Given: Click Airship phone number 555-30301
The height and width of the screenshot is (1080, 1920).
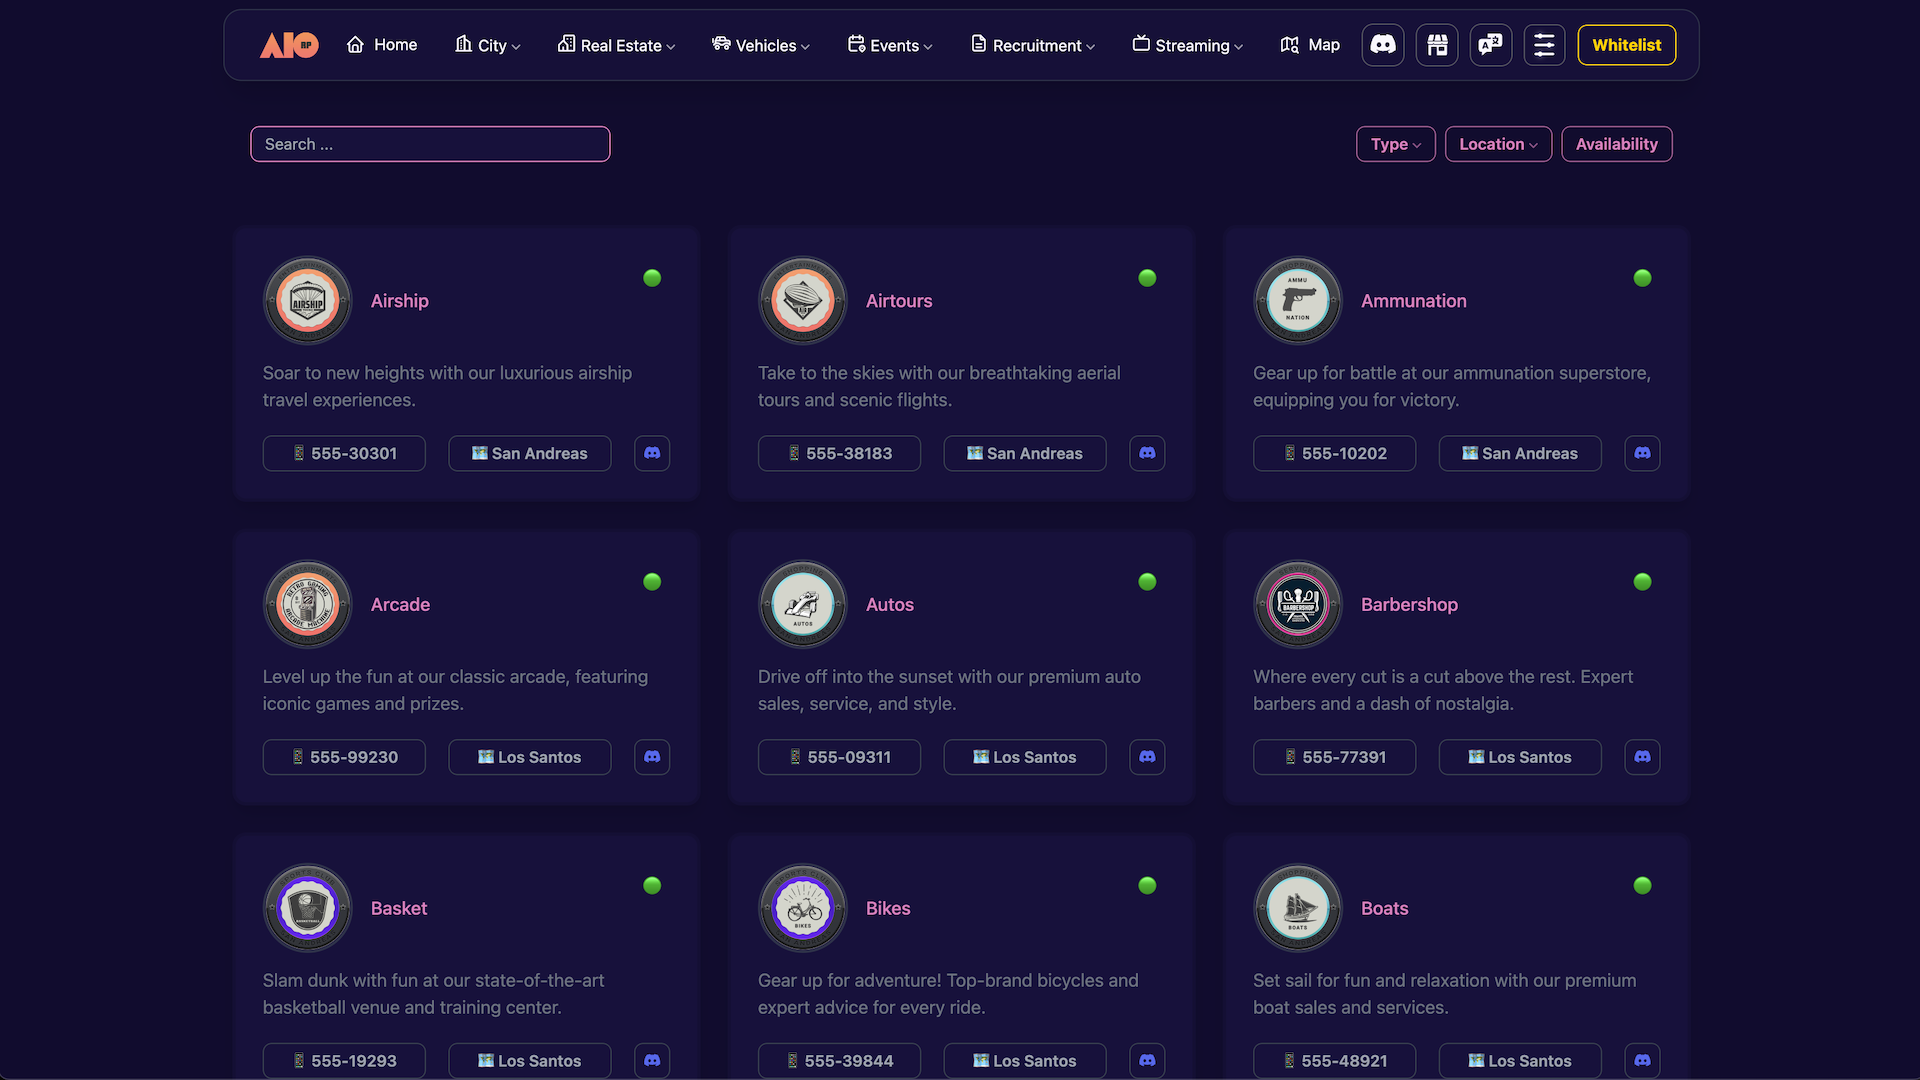Looking at the screenshot, I should pos(344,453).
